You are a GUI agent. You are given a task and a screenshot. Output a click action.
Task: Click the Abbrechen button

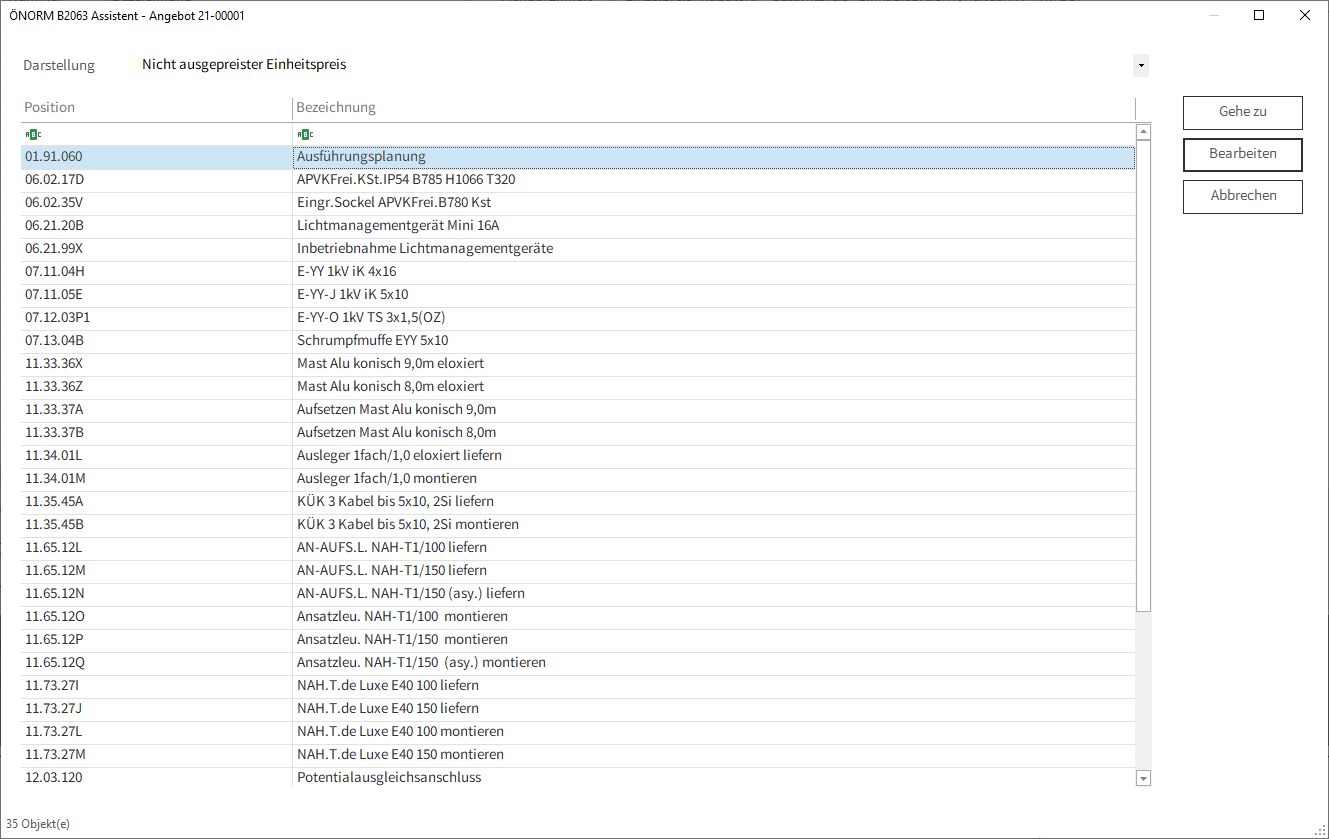coord(1242,196)
